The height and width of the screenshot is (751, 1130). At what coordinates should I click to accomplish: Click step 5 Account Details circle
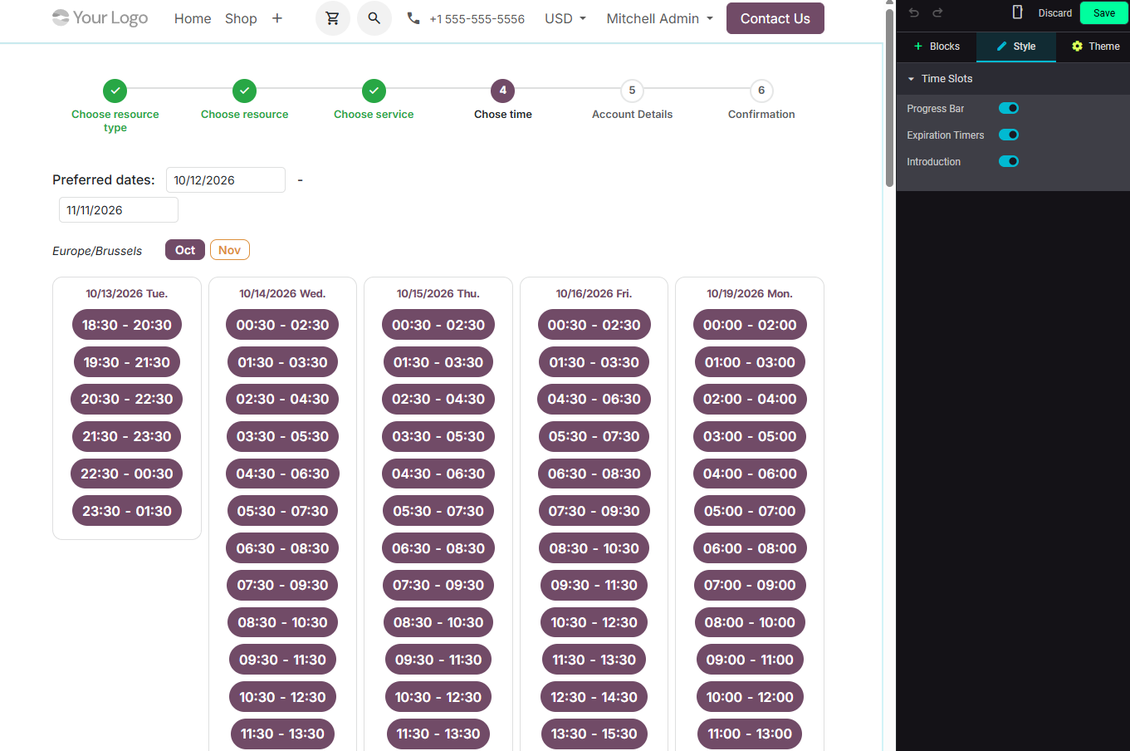tap(632, 91)
